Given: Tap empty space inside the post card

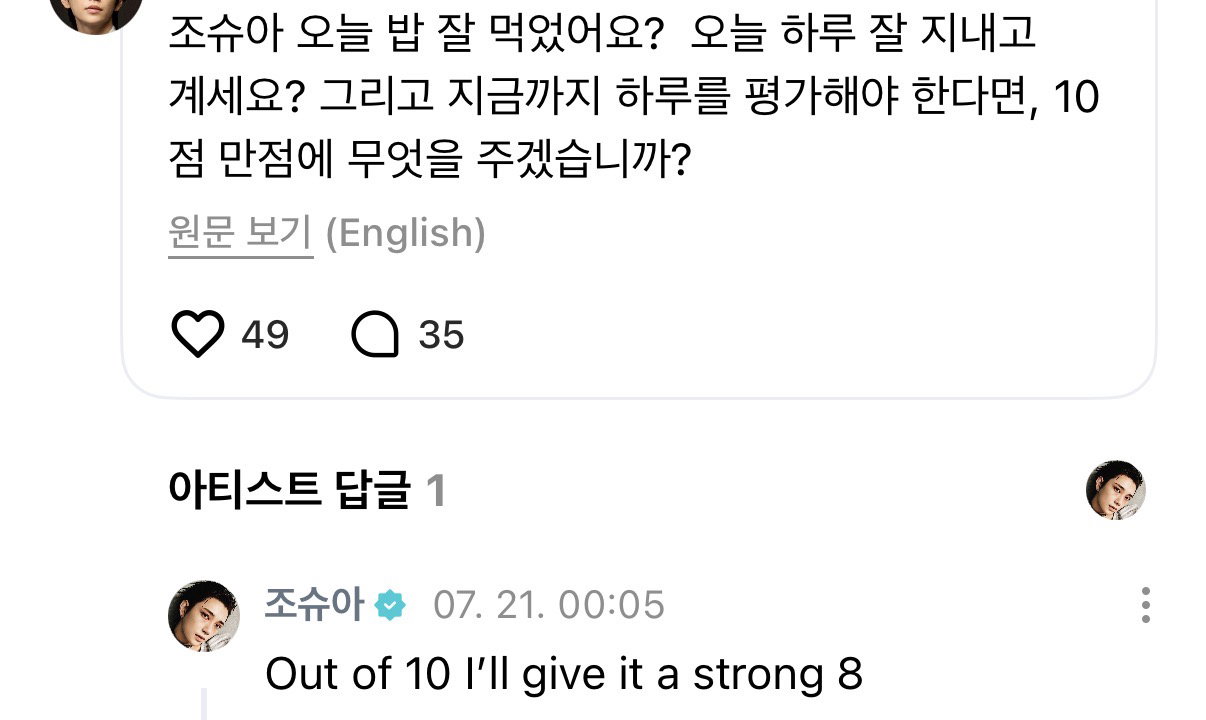Looking at the screenshot, I should click(x=800, y=320).
